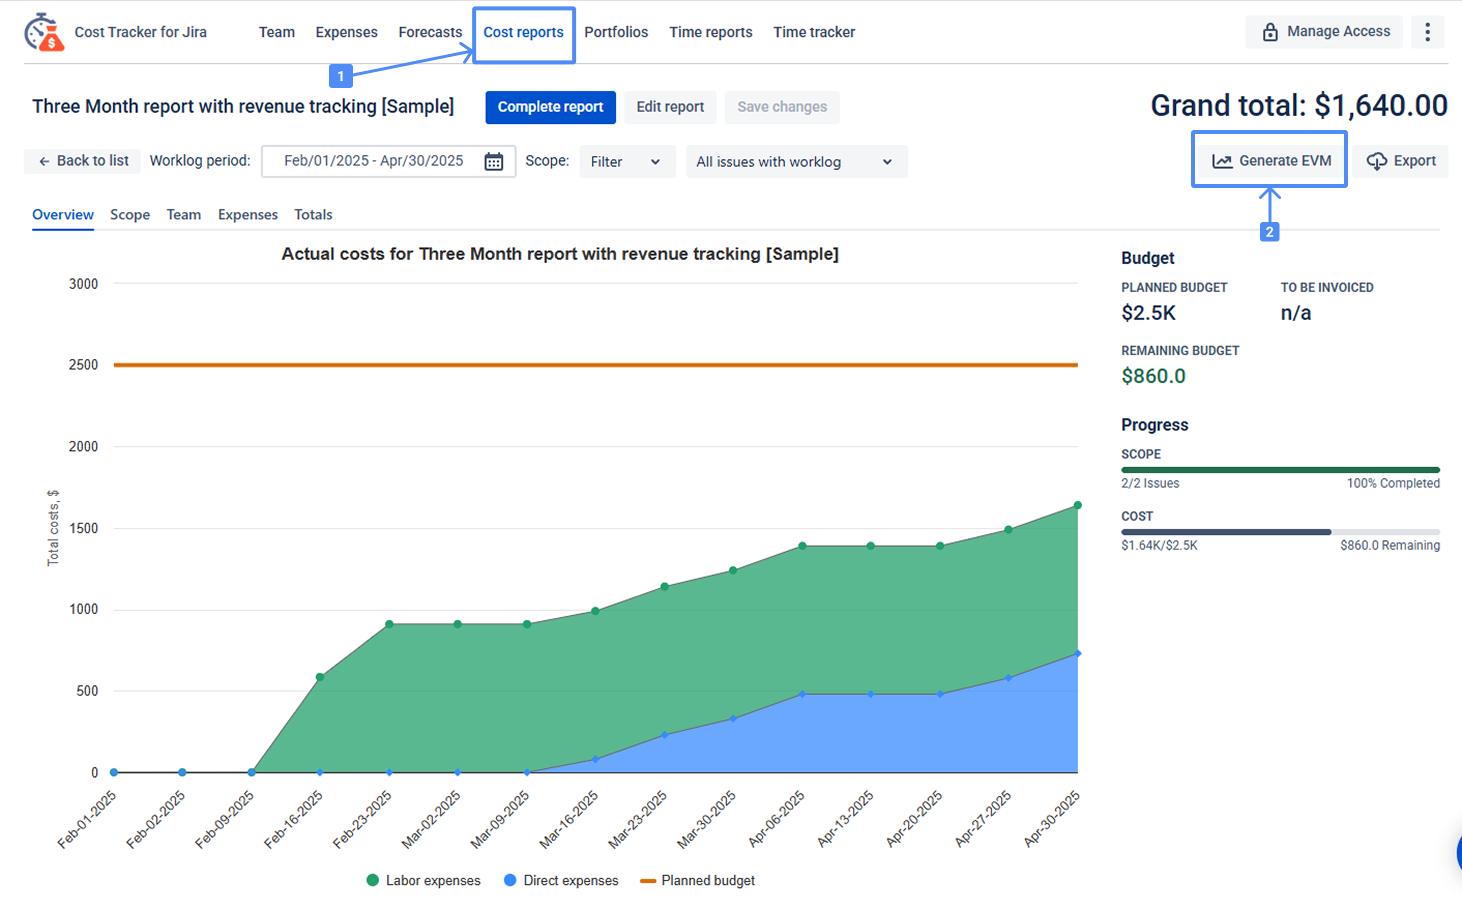
Task: Select the Totals tab
Action: [x=313, y=215]
